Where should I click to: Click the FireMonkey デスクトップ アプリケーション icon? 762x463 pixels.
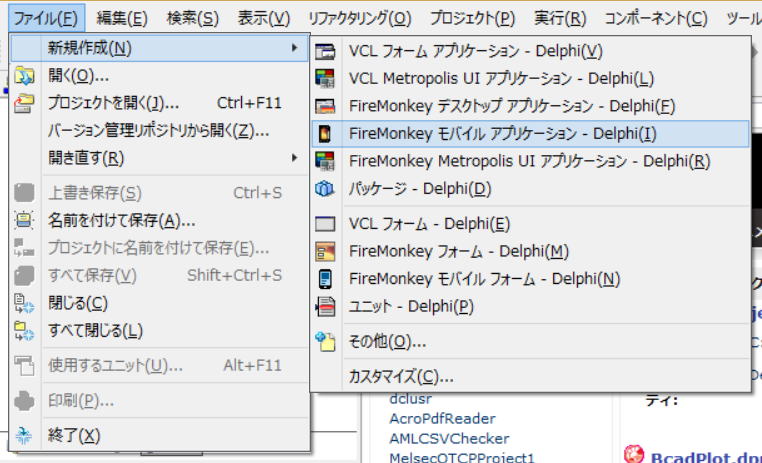[x=325, y=106]
